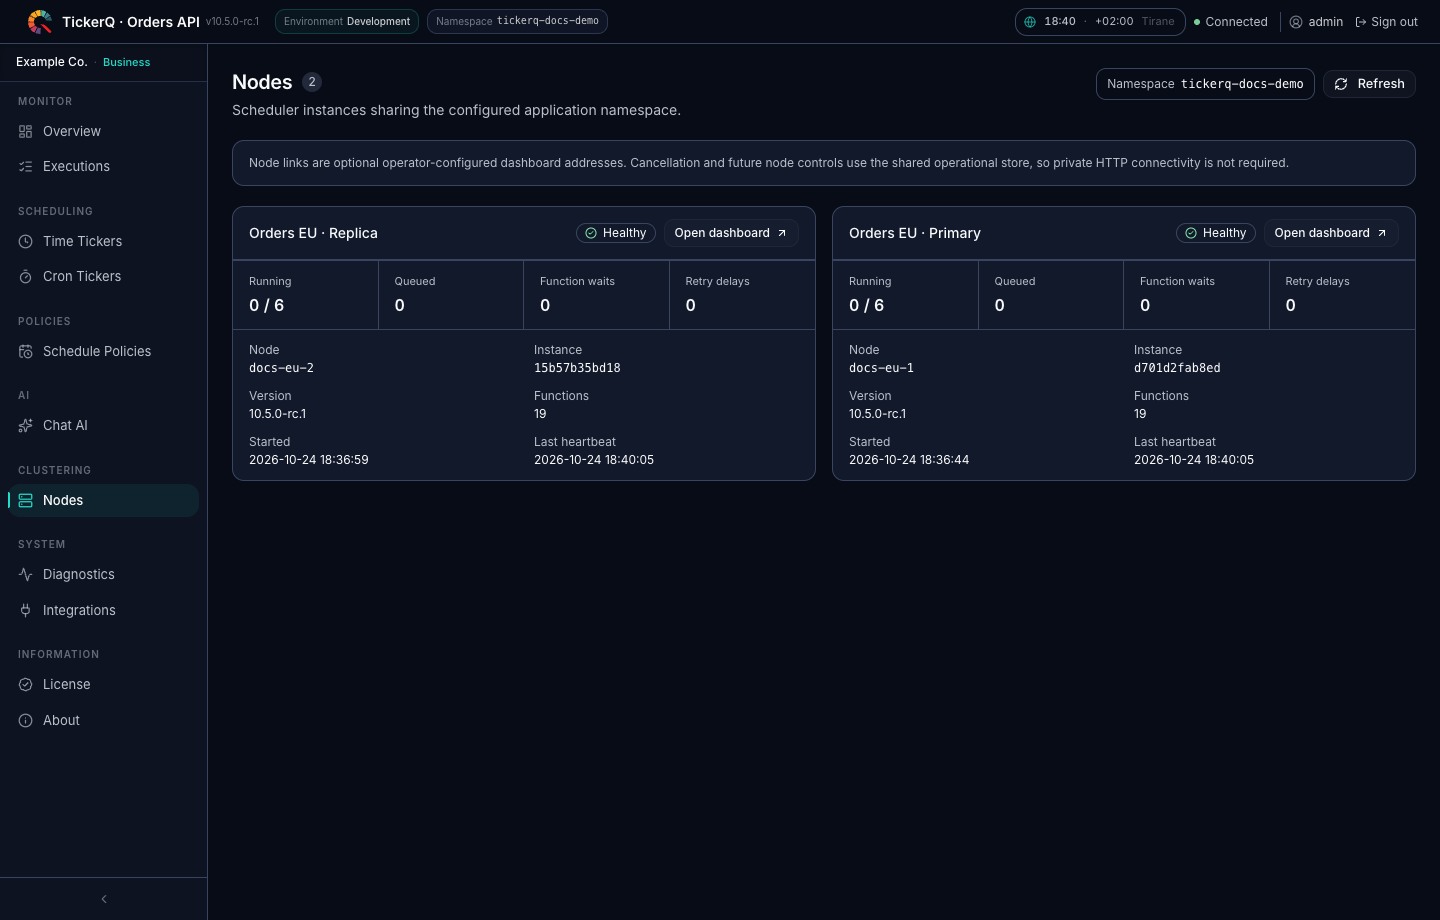Image resolution: width=1440 pixels, height=920 pixels.
Task: Click the admin user icon
Action: click(1296, 21)
